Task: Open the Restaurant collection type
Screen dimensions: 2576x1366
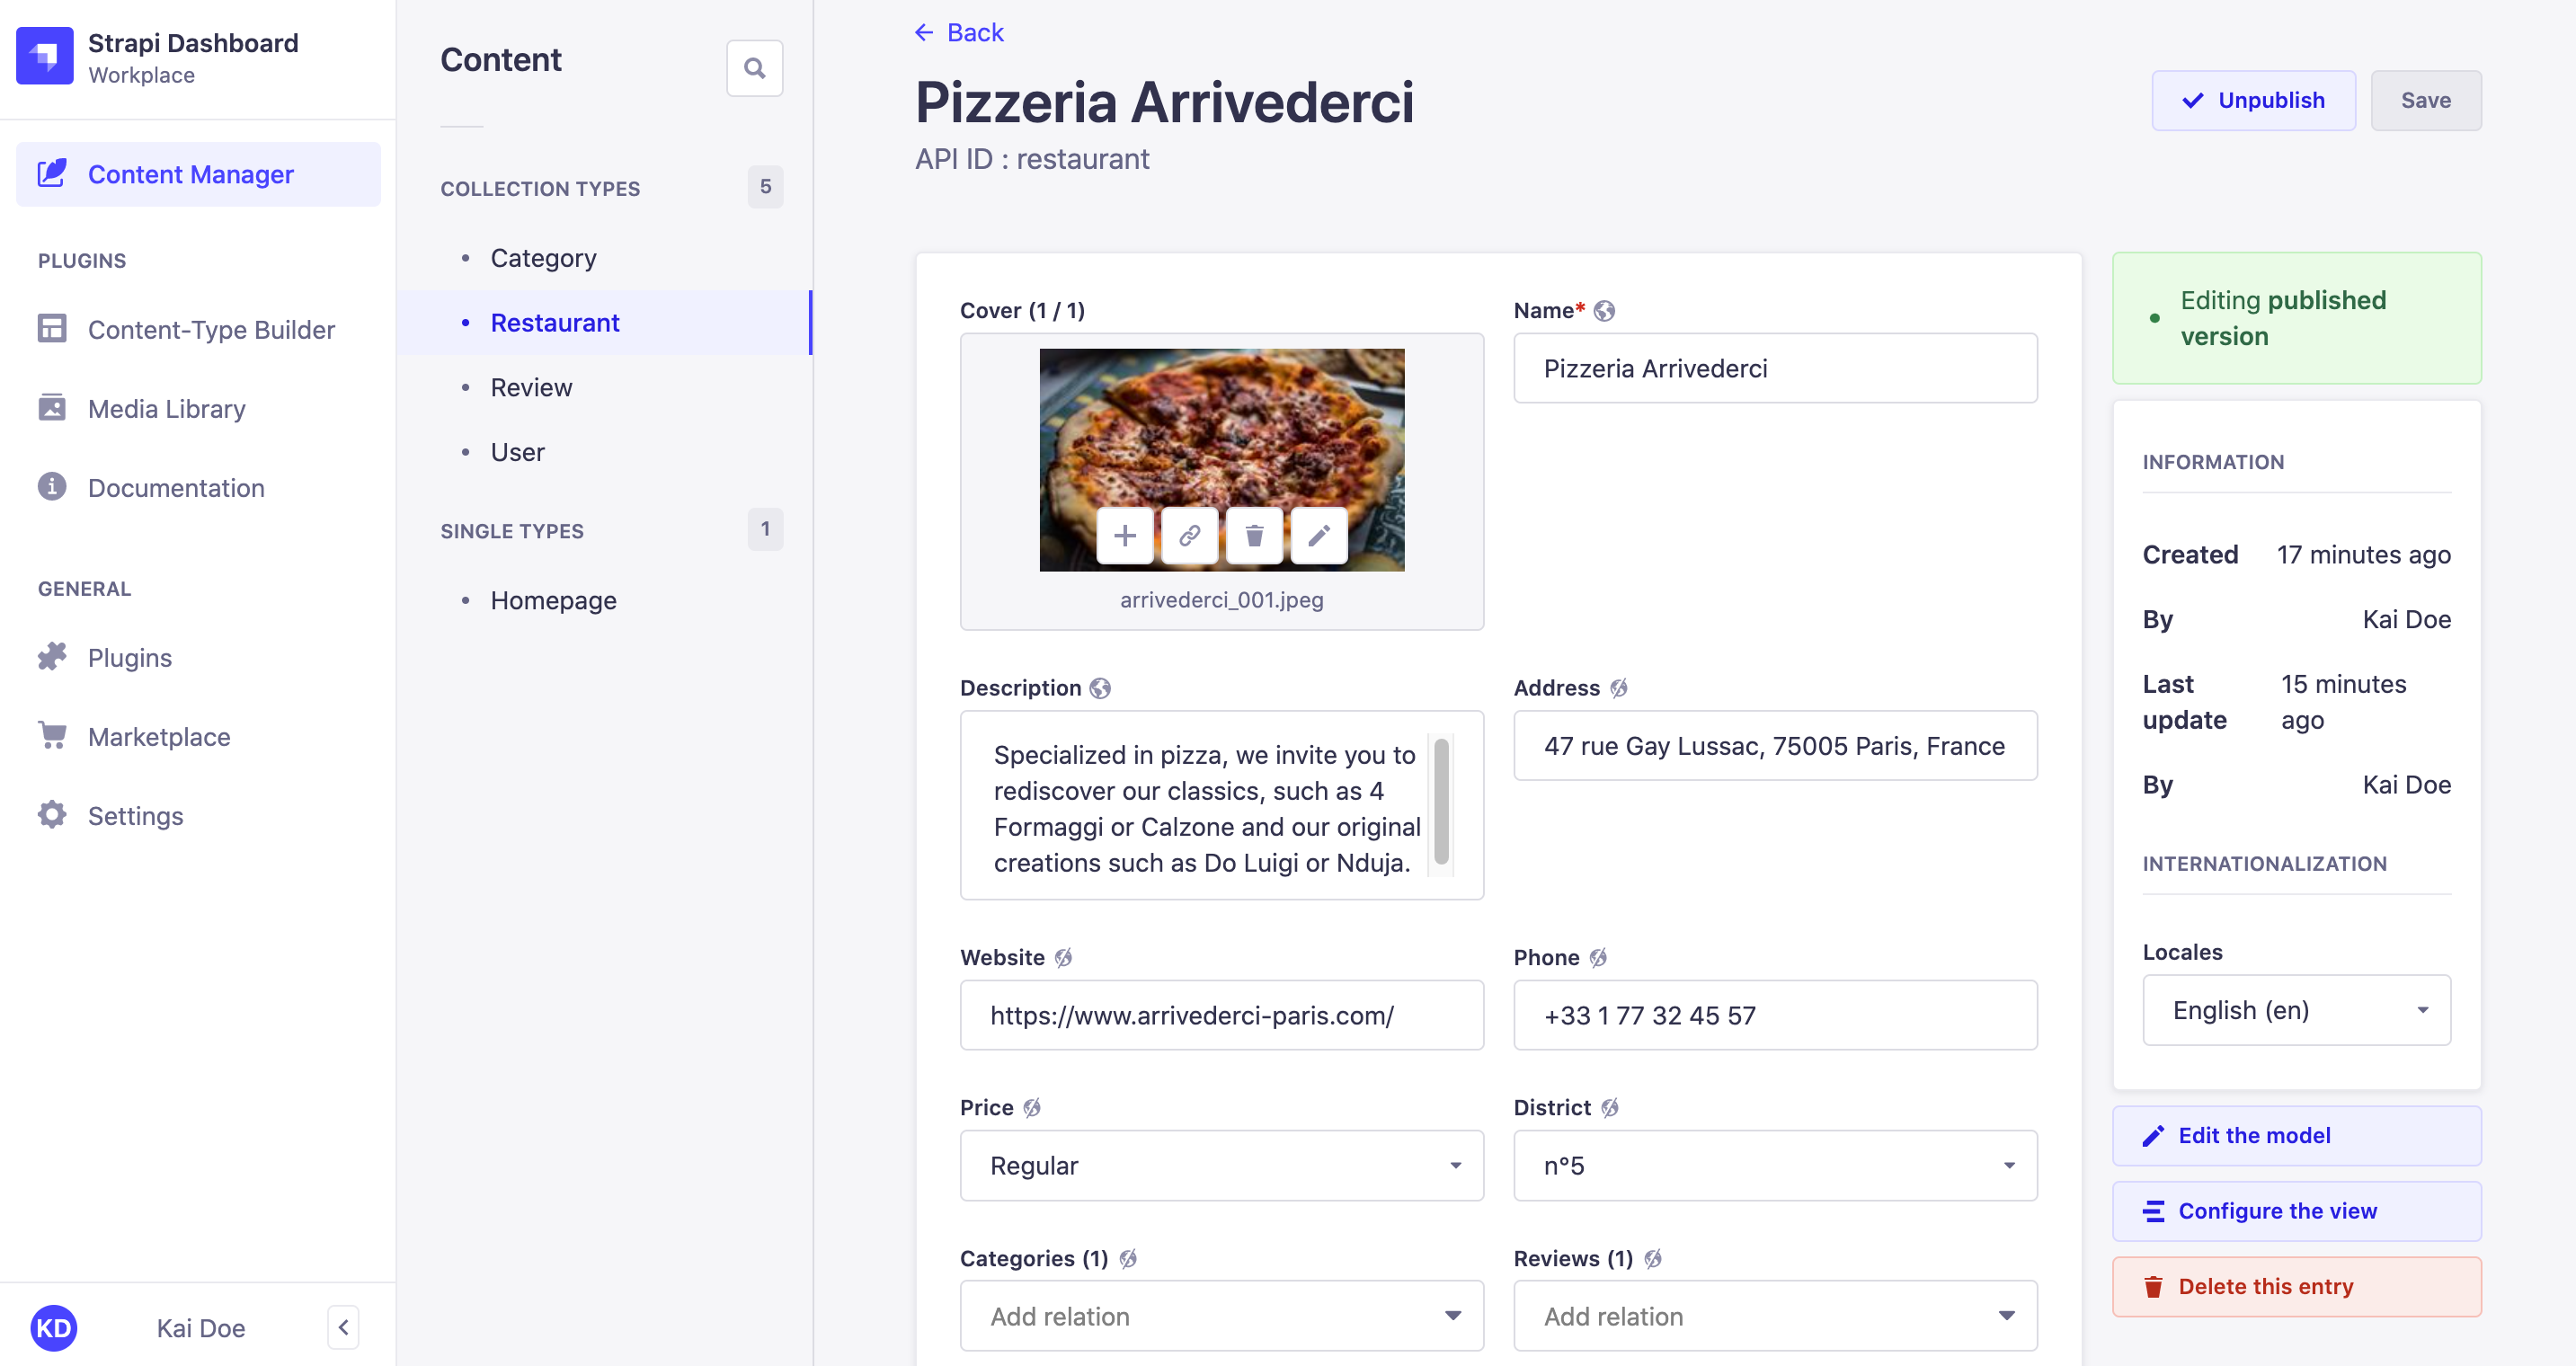Action: 554,322
